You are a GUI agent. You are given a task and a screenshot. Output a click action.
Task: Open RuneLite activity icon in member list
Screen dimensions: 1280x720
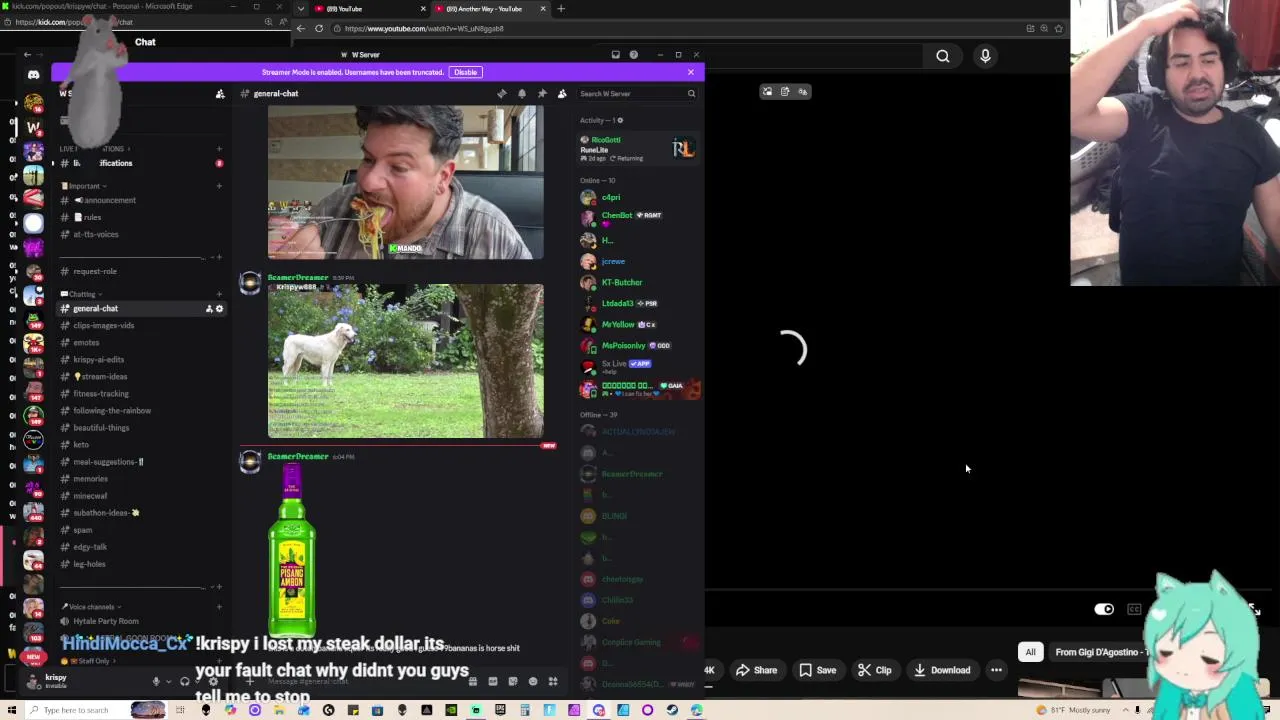pos(683,149)
